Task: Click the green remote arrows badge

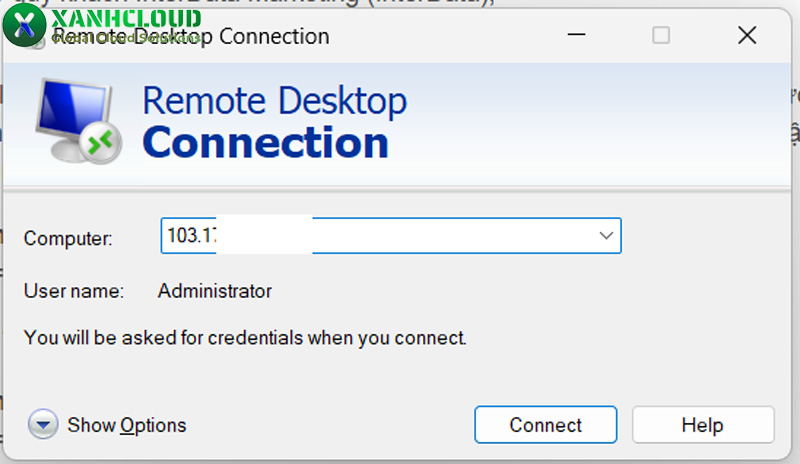Action: 100,144
